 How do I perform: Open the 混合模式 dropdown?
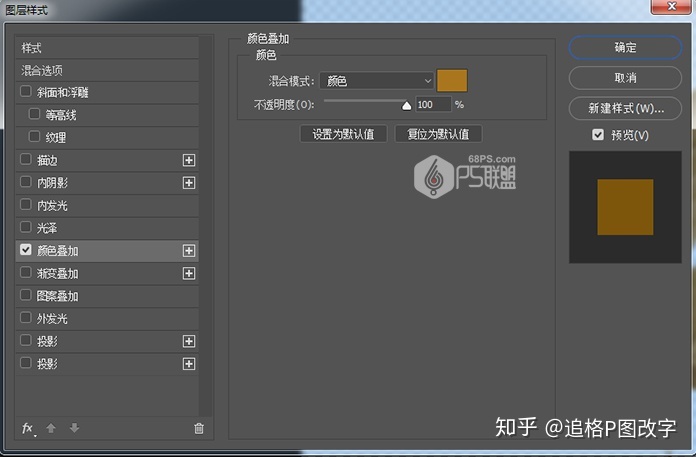(376, 81)
